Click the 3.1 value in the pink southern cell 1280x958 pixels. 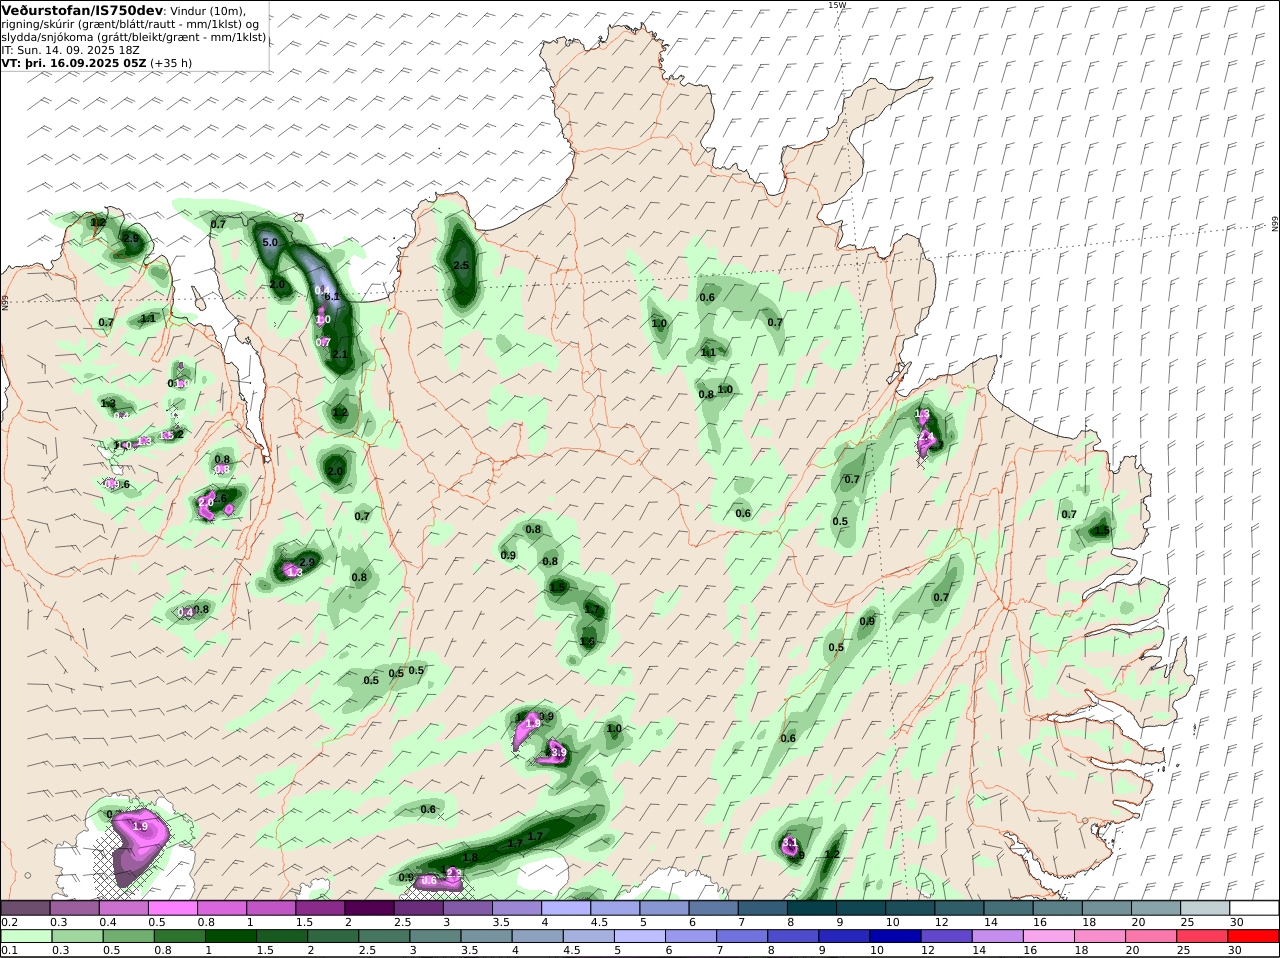(789, 843)
